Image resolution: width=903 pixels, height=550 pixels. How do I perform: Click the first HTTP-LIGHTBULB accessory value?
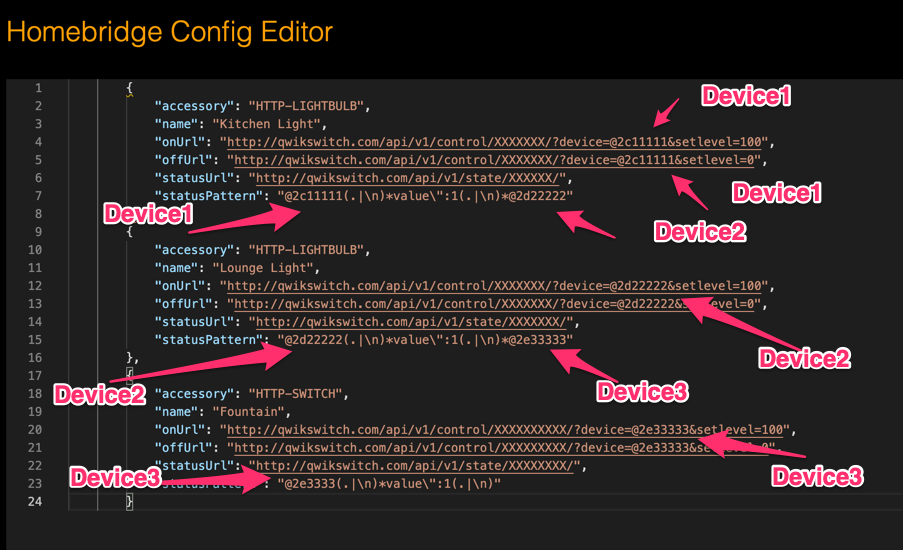point(306,106)
